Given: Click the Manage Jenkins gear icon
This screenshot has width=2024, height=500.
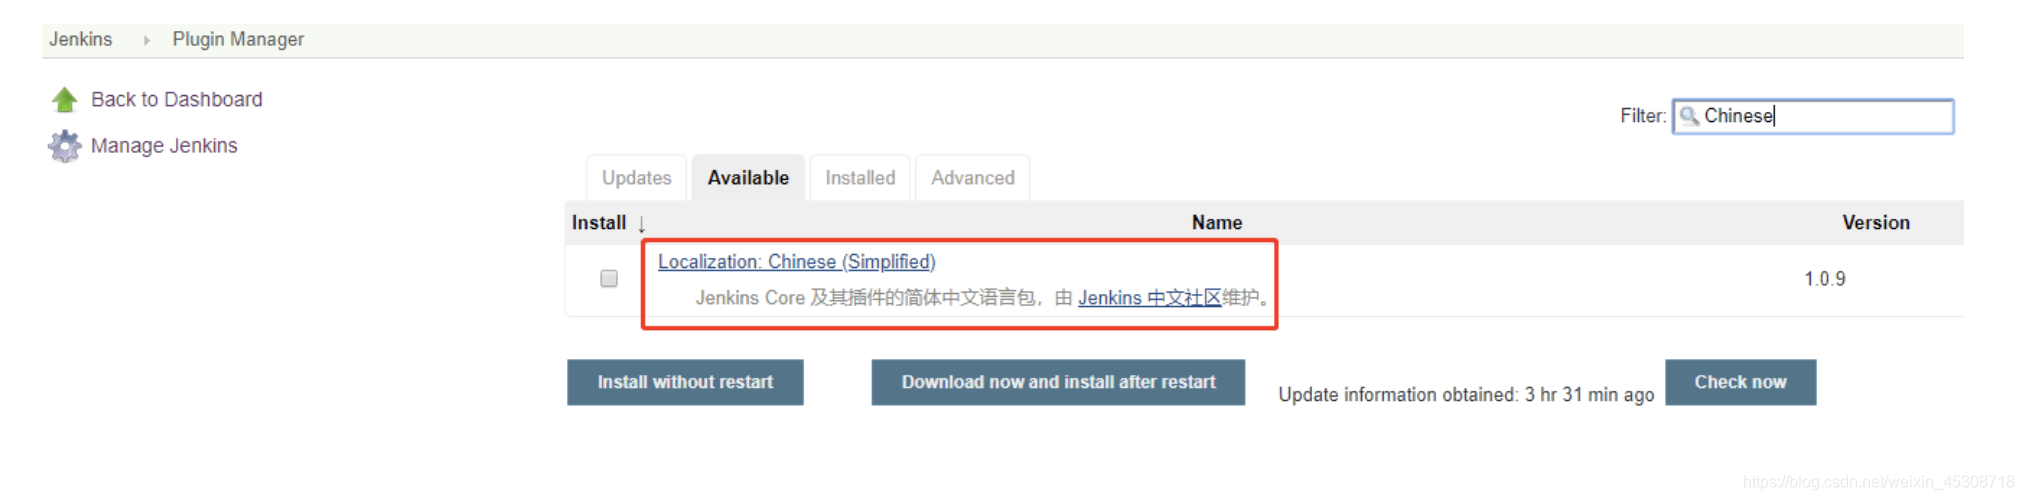Looking at the screenshot, I should click(x=65, y=146).
